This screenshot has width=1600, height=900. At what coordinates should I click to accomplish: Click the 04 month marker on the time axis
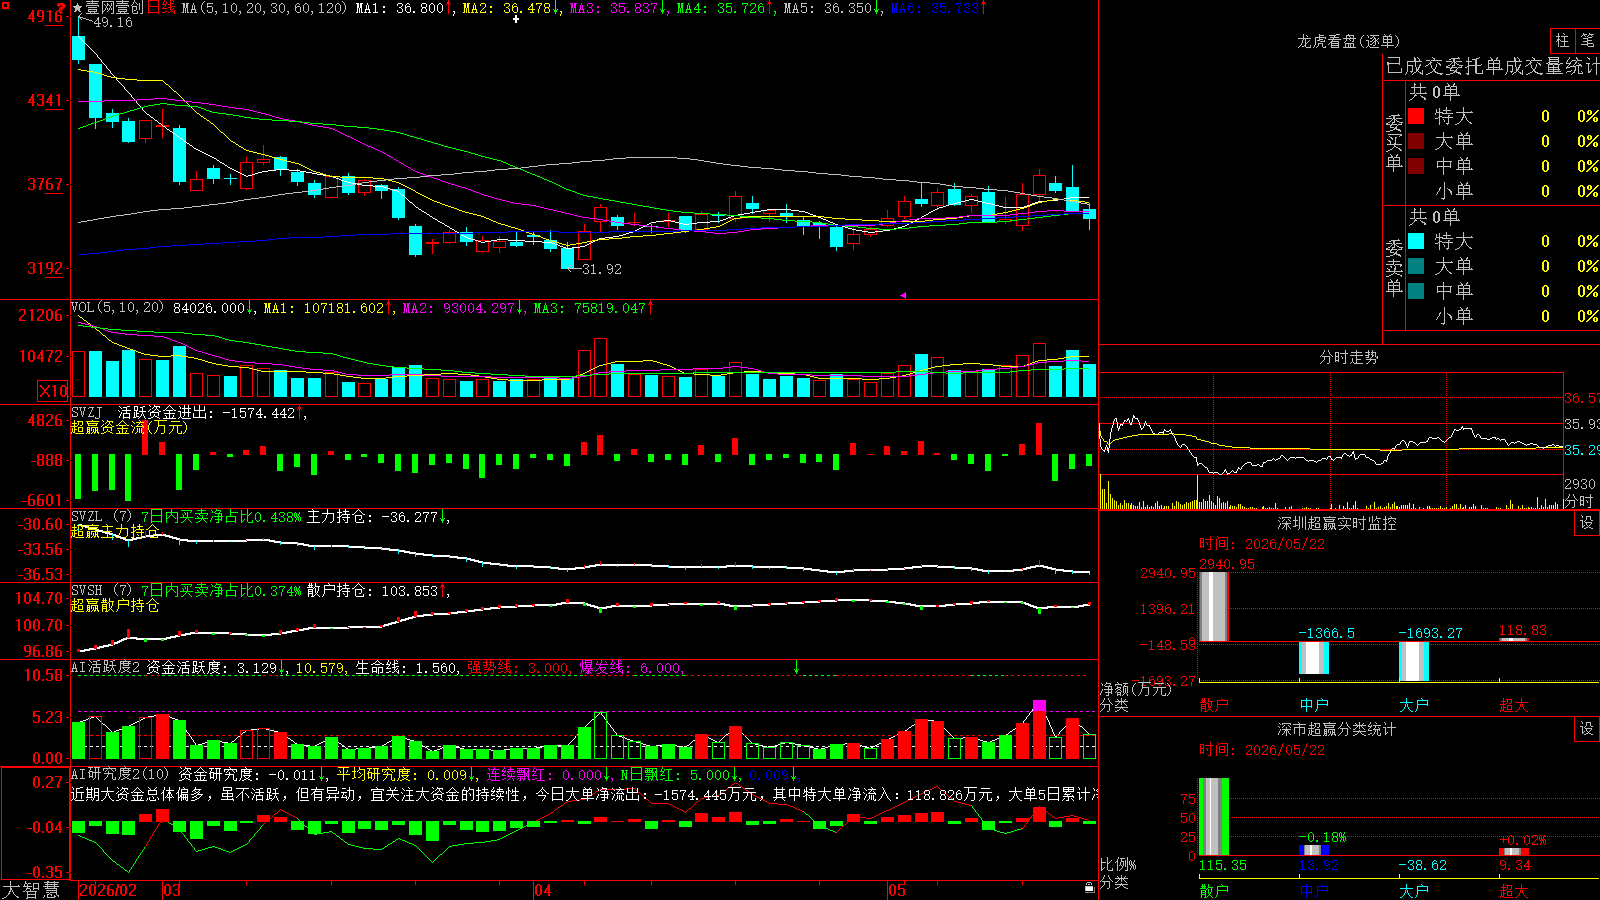pyautogui.click(x=543, y=890)
